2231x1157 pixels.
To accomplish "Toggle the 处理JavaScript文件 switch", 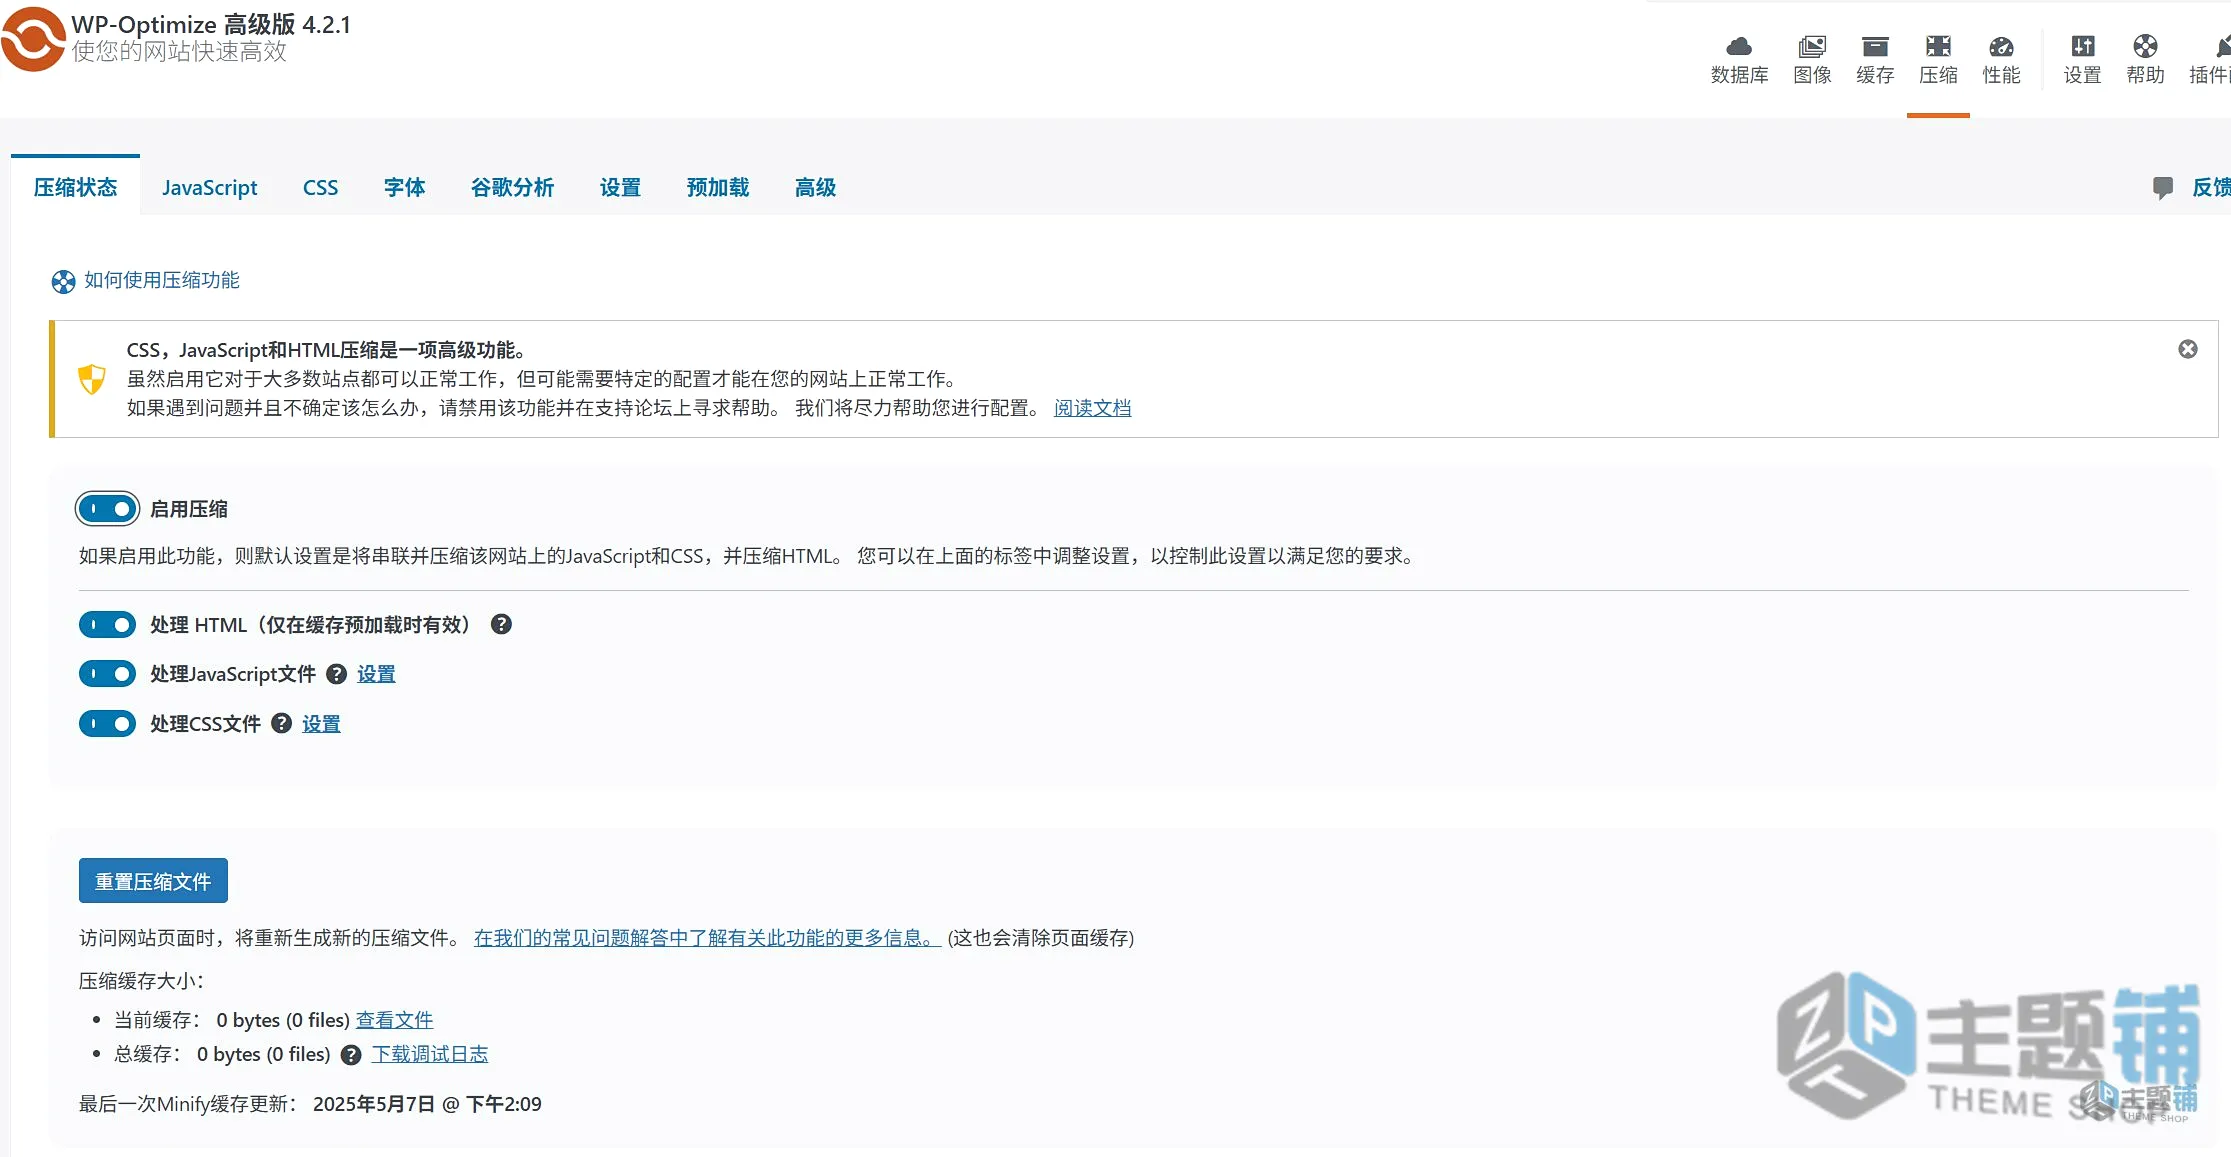I will pos(107,674).
